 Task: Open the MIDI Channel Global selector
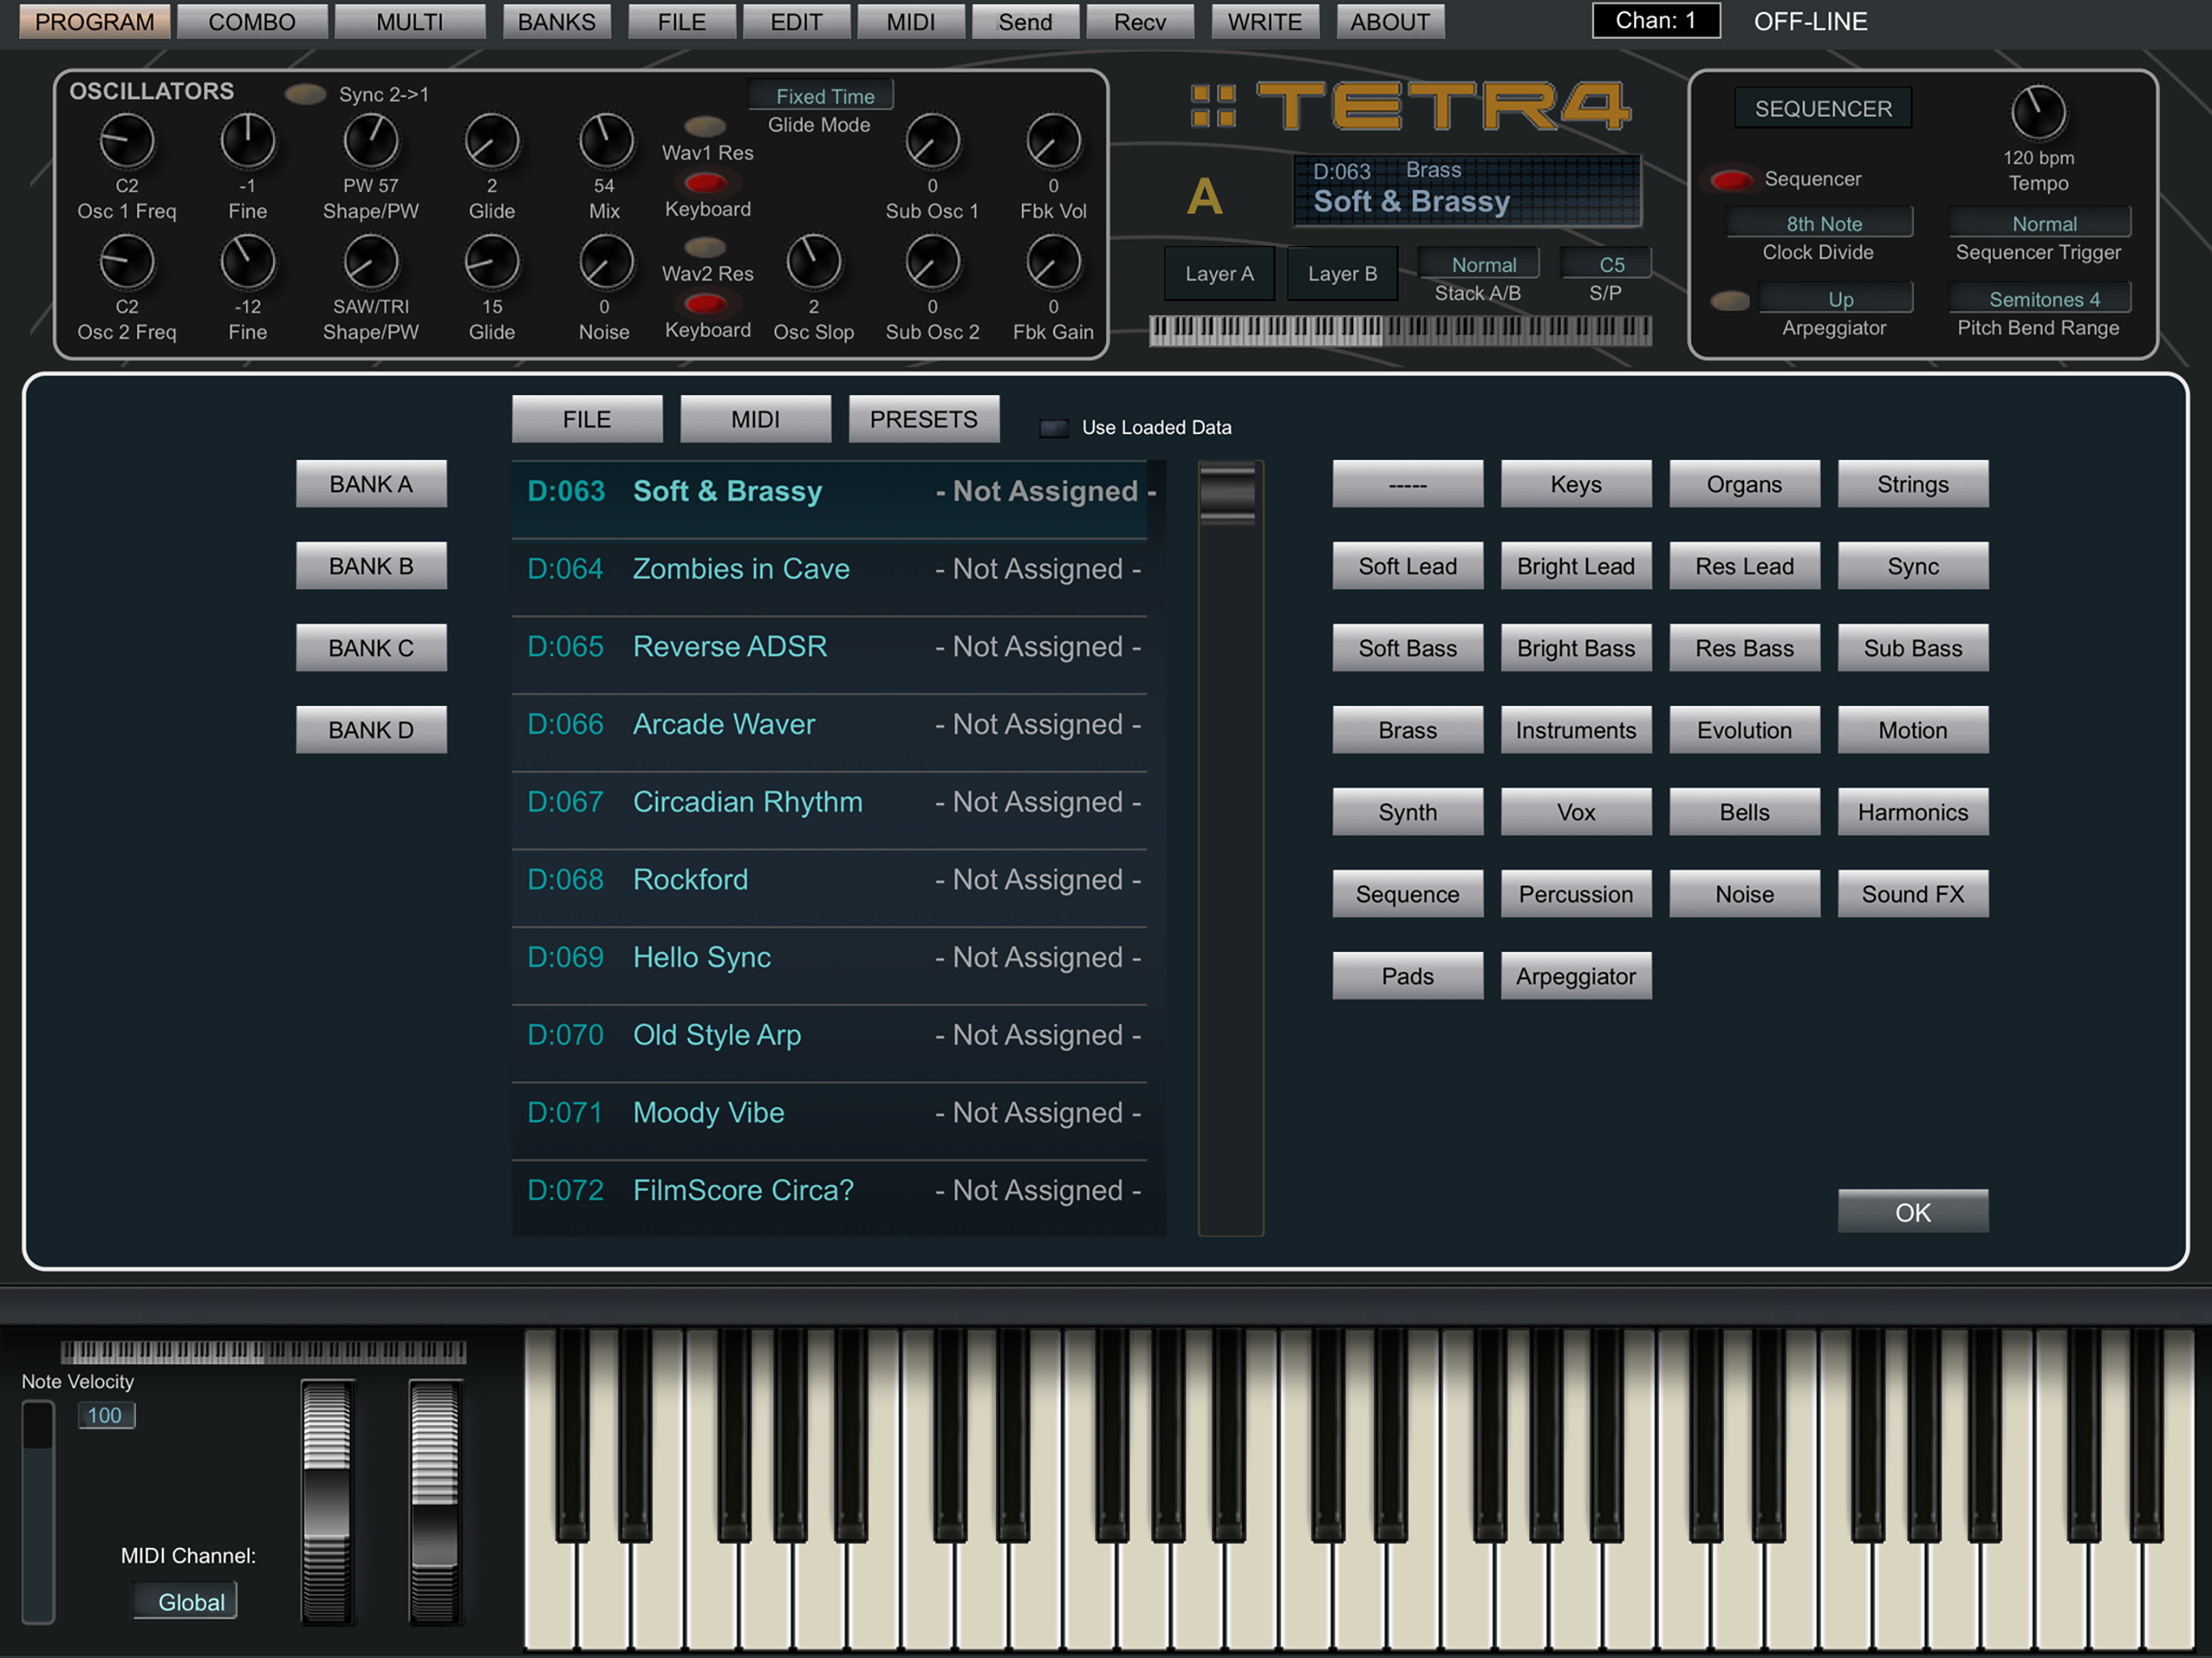[x=186, y=1601]
